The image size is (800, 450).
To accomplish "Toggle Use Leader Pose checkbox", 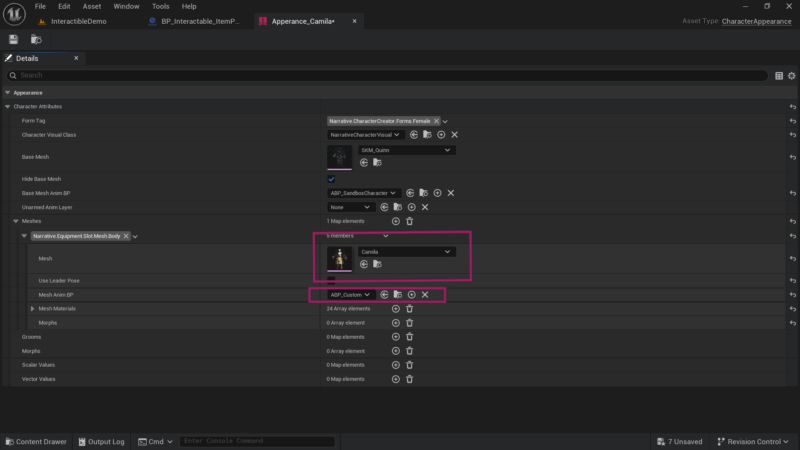I will 331,281.
